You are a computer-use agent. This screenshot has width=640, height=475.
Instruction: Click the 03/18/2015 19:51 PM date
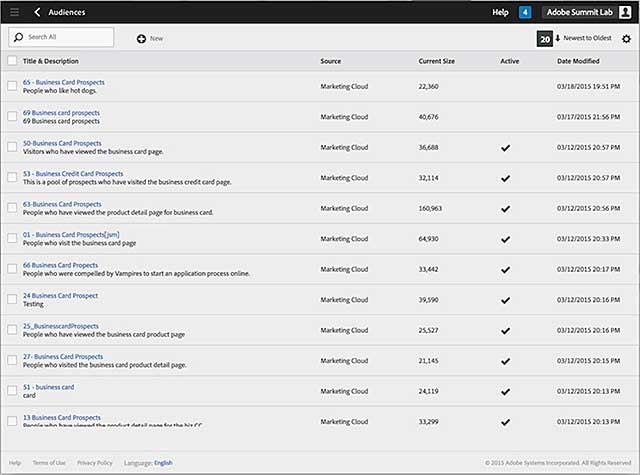[x=589, y=87]
